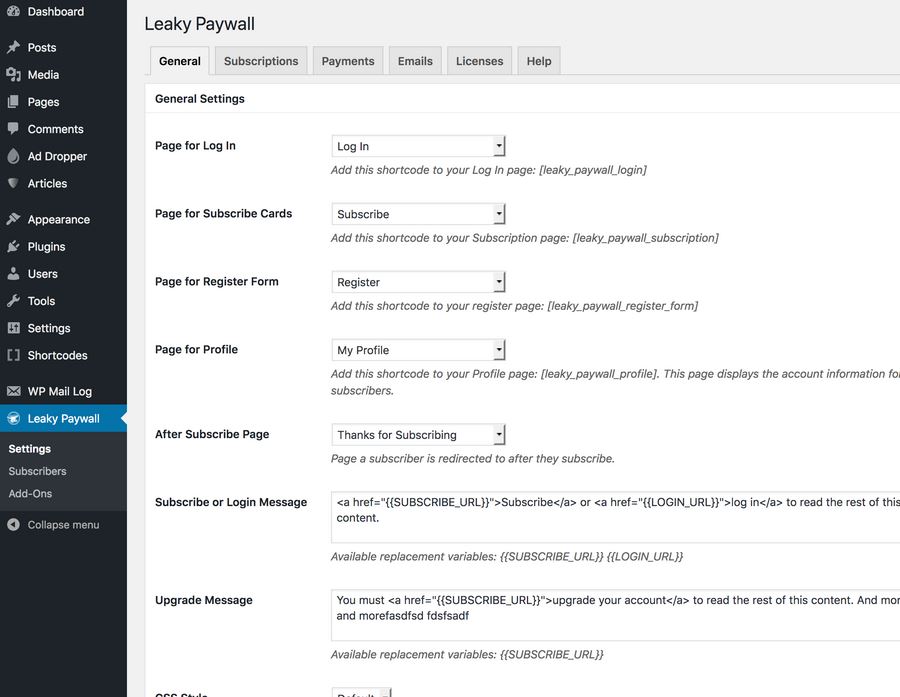Viewport: 900px width, 697px height.
Task: Click Collapse menu button
Action: pyautogui.click(x=63, y=525)
